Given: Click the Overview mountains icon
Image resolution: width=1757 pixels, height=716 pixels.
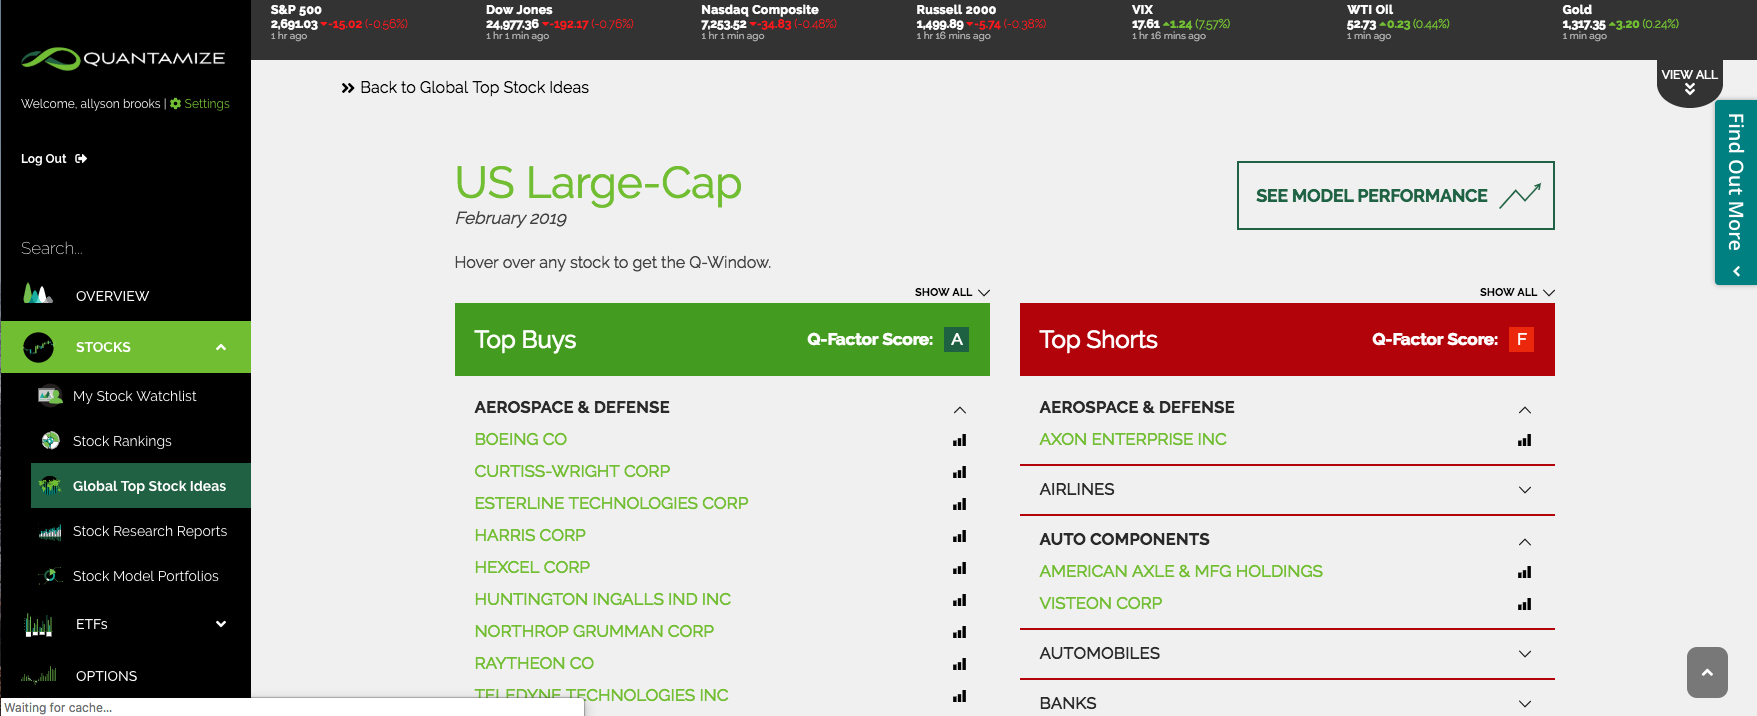Looking at the screenshot, I should click(38, 294).
